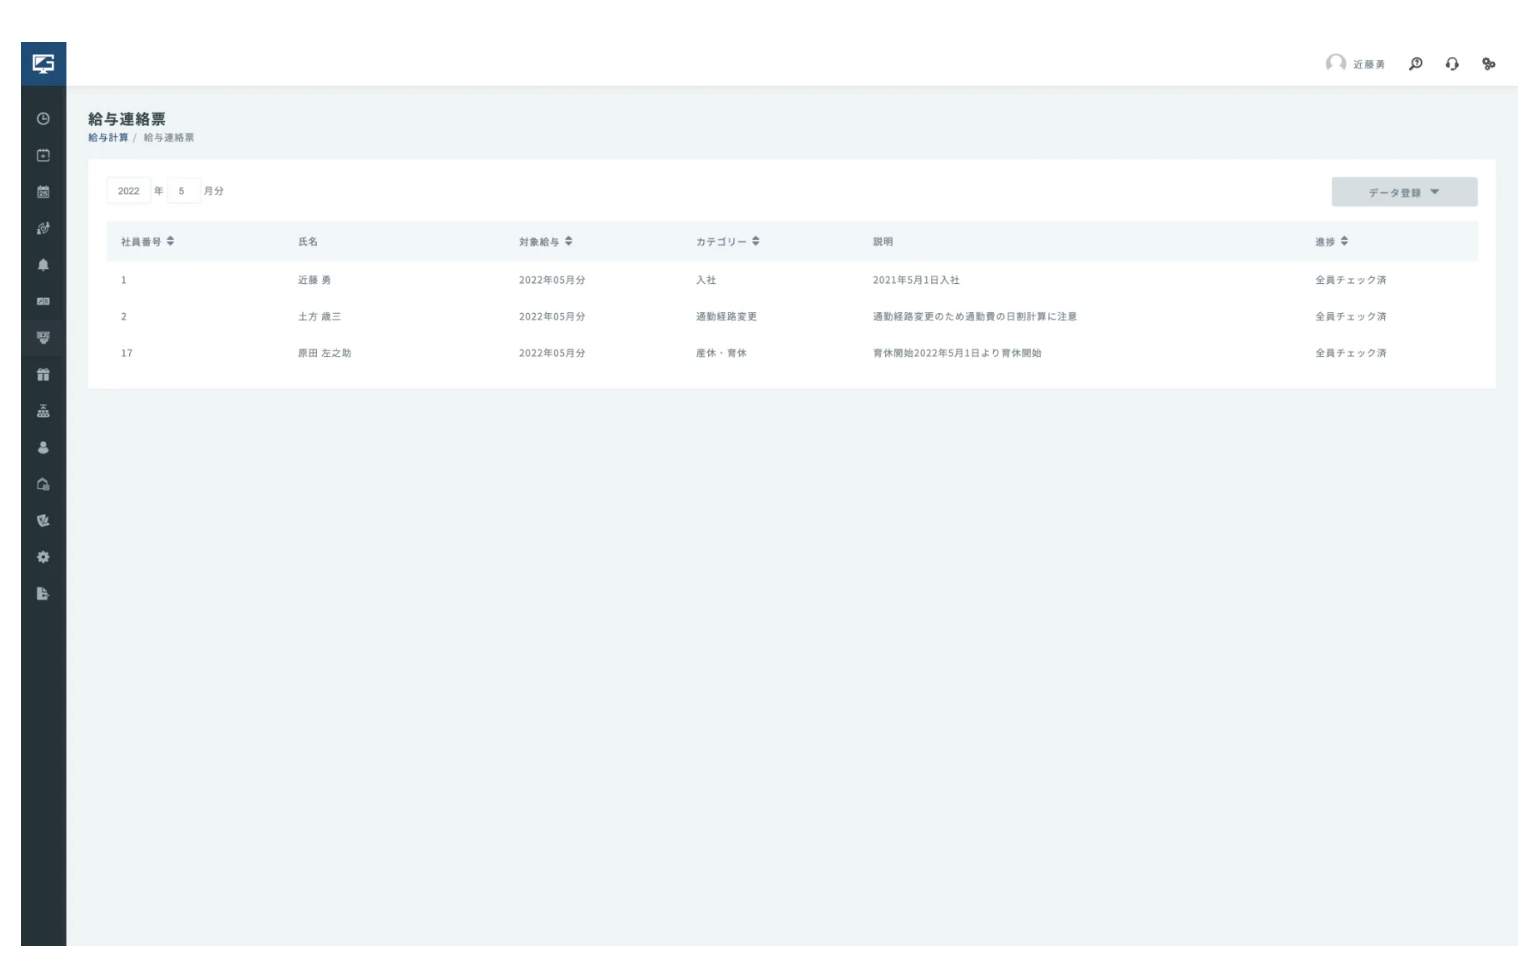
Task: Open the organization chart sidebar icon
Action: (43, 411)
